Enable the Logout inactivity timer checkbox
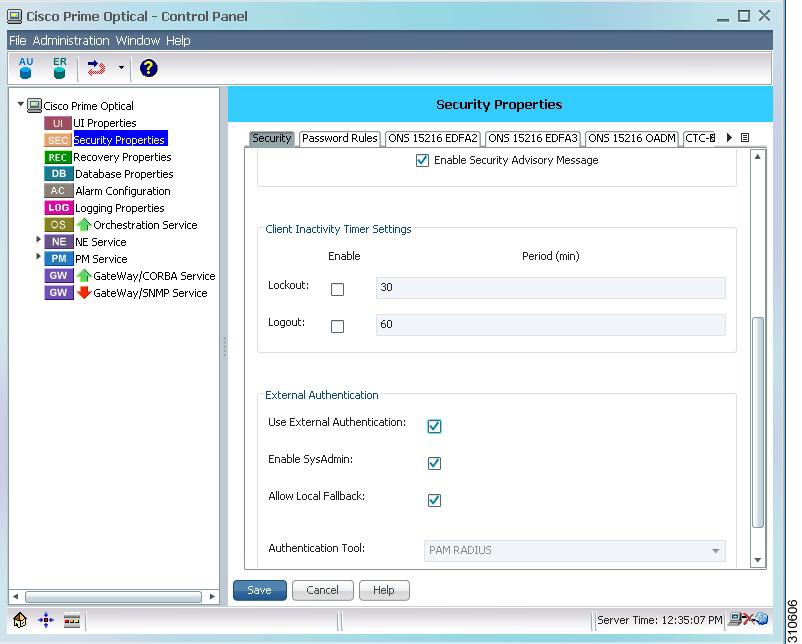 point(337,326)
